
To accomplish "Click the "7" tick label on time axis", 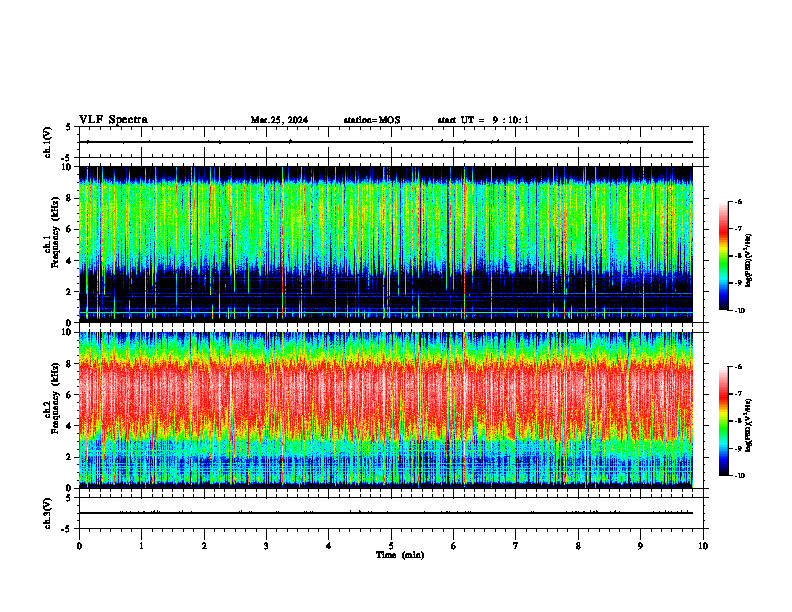I will point(516,546).
